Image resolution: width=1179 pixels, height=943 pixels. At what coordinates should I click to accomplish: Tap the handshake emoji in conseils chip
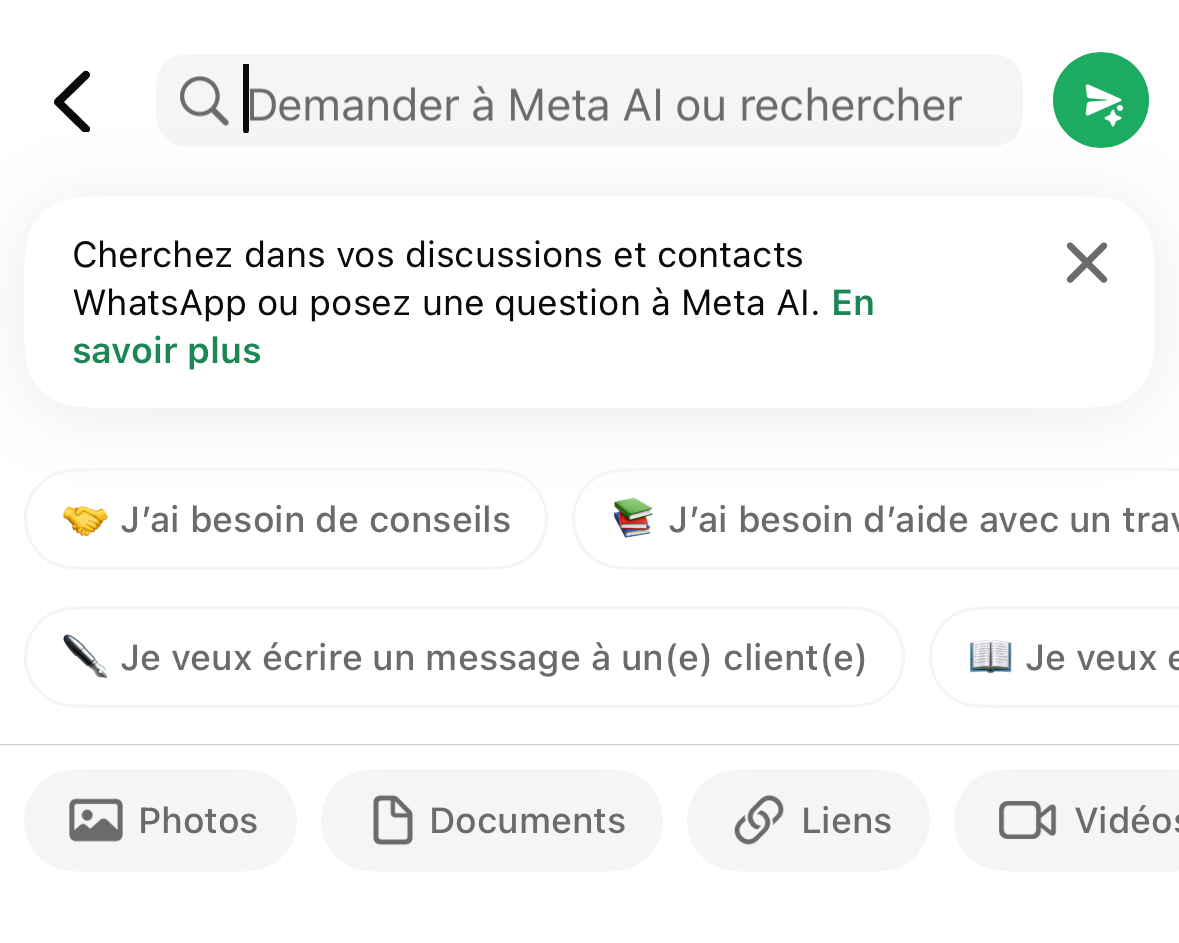tap(84, 519)
